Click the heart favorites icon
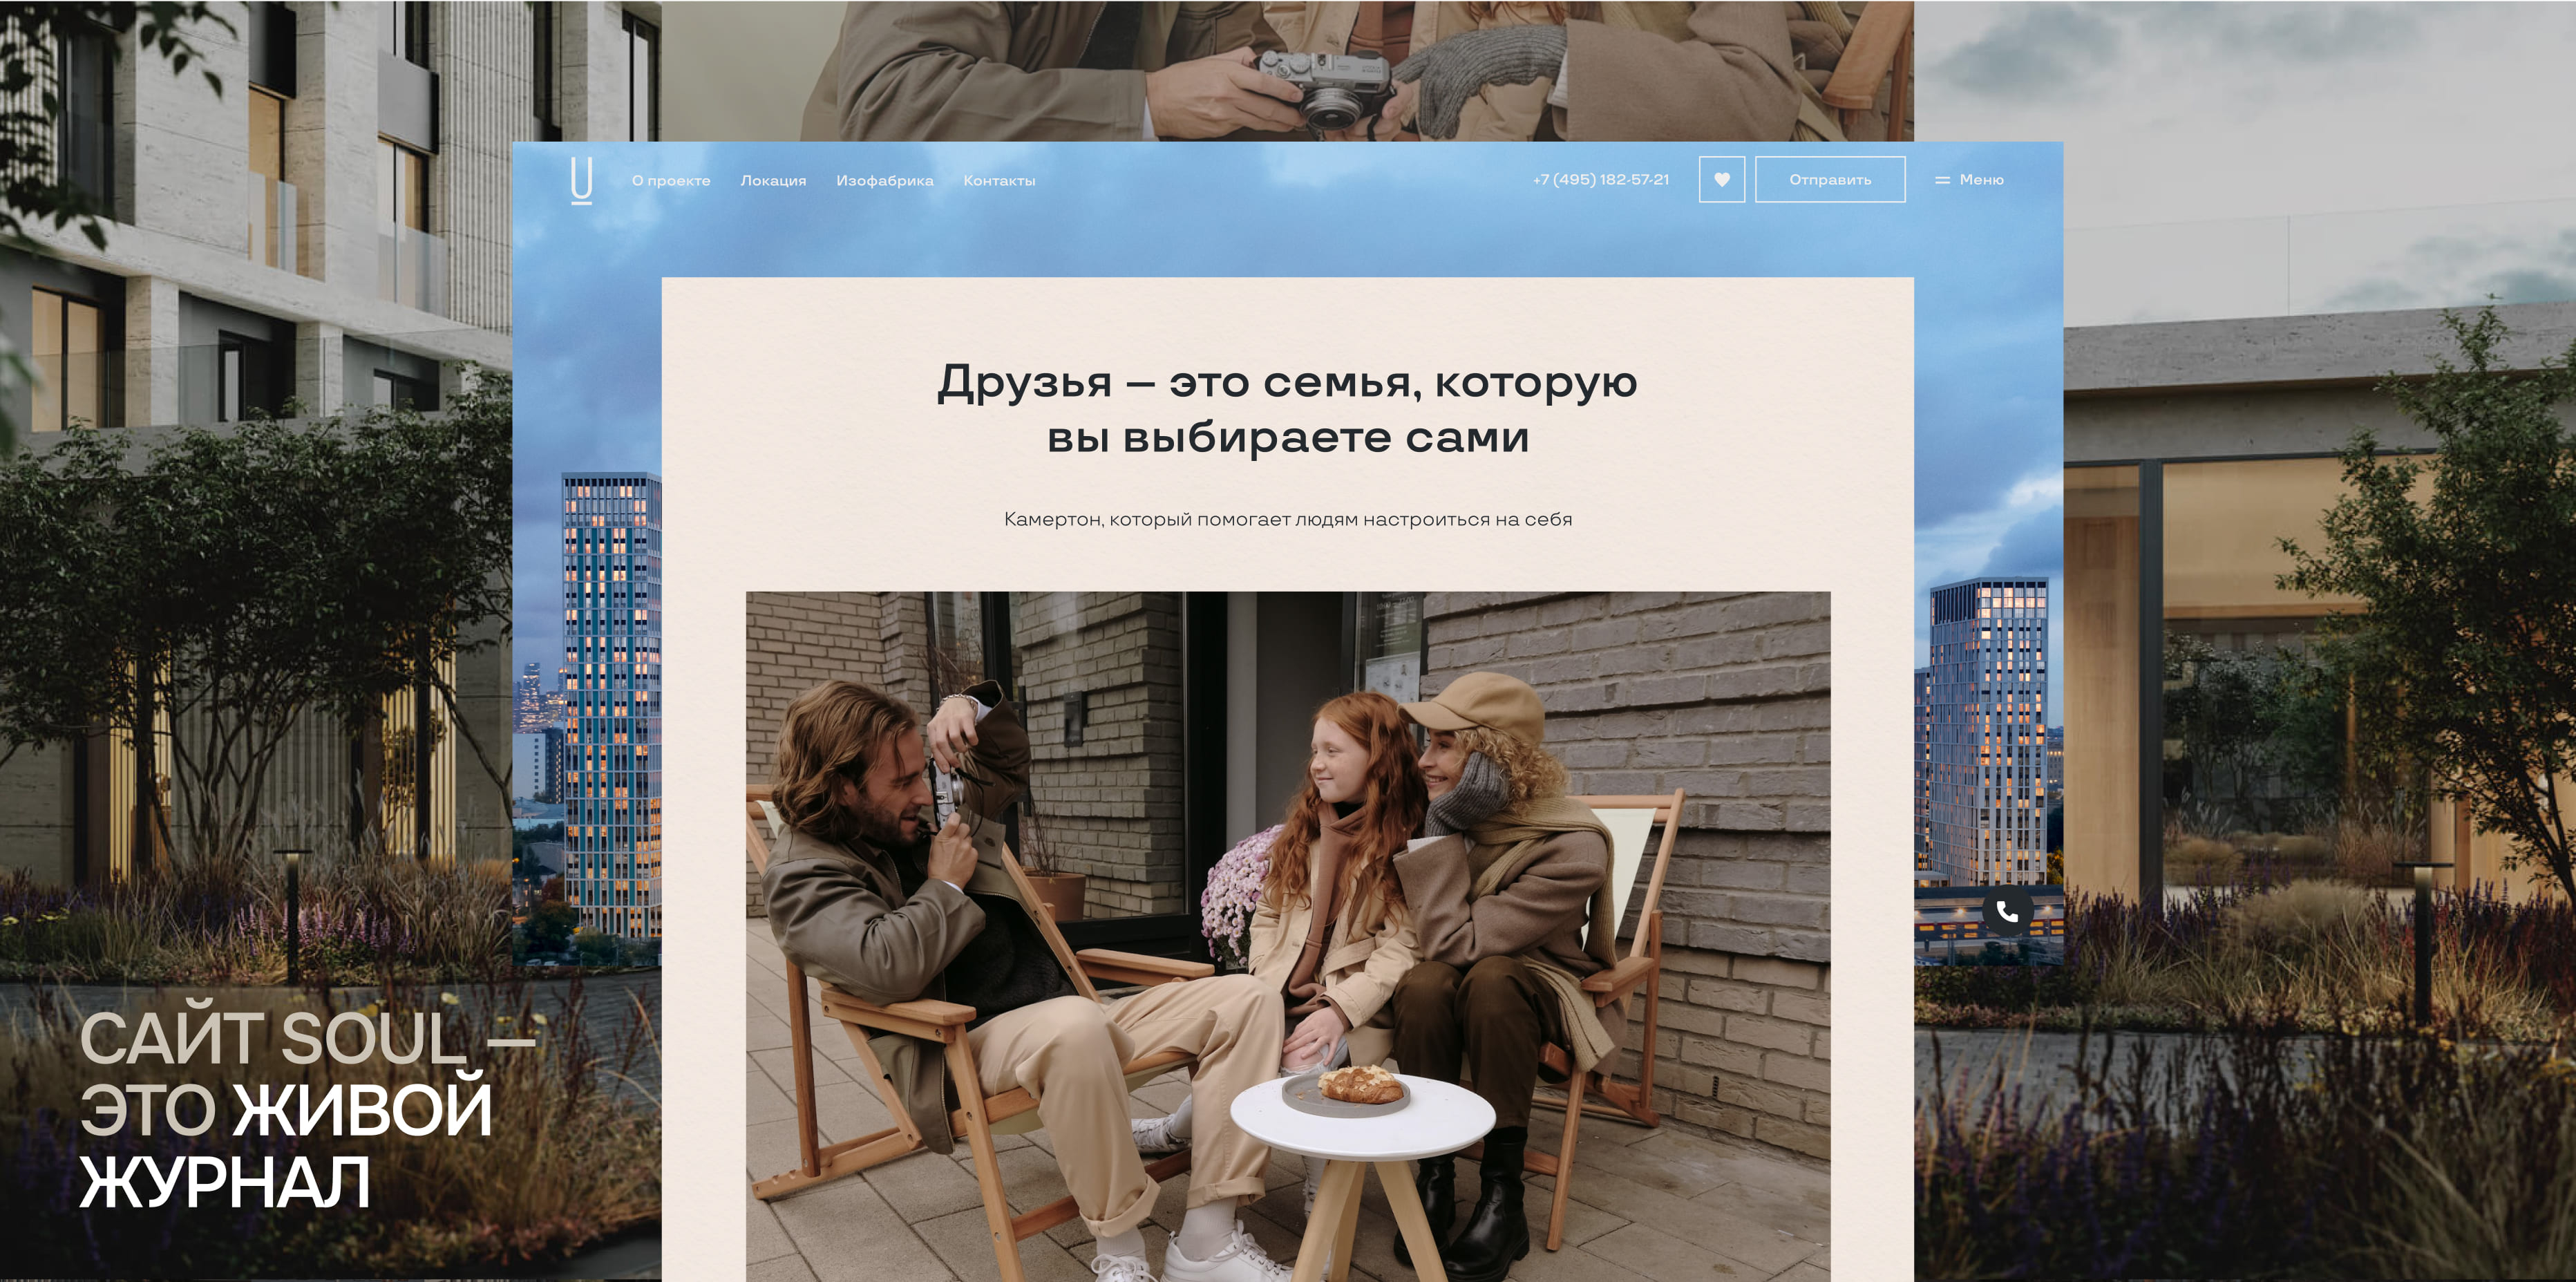Image resolution: width=2576 pixels, height=1282 pixels. coord(1721,180)
